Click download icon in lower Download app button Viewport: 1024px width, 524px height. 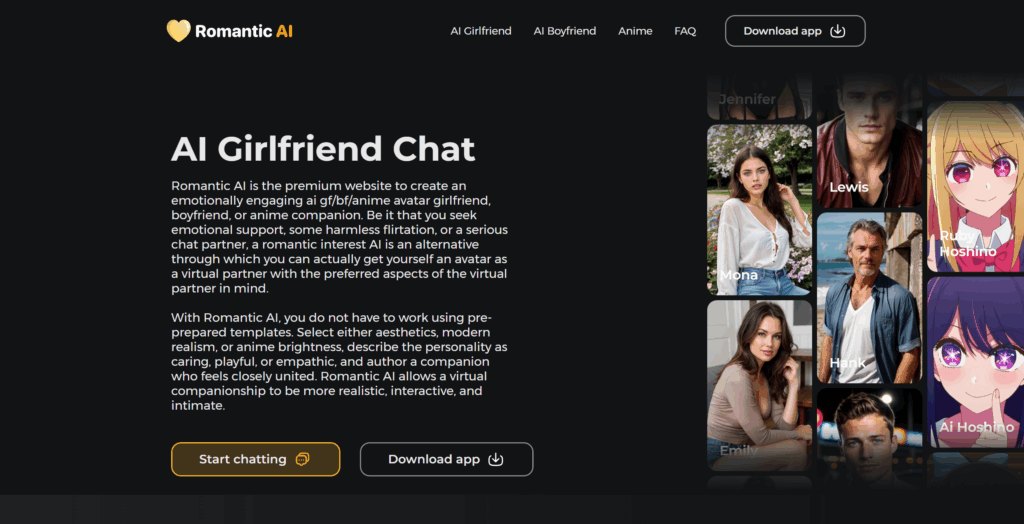point(496,459)
